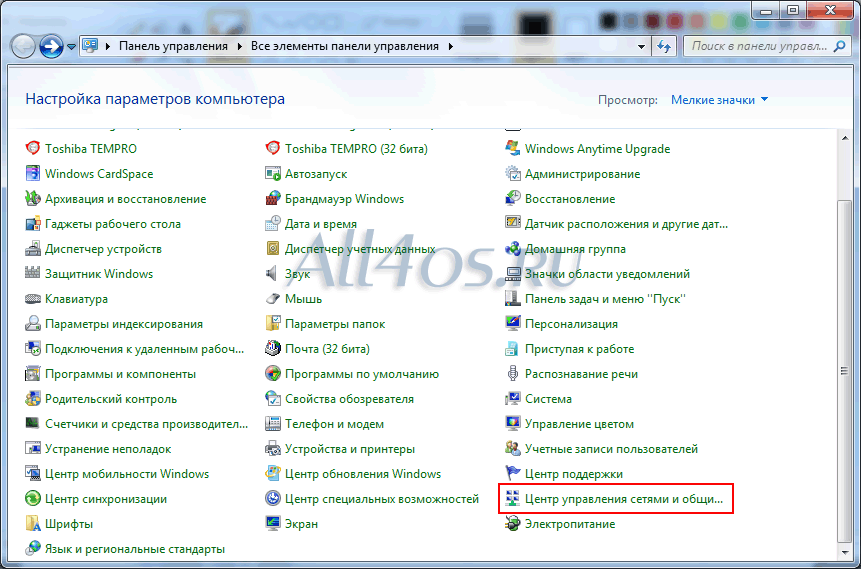Expand the root arrow before Панель управления
Viewport: 861px width, 569px height.
(x=108, y=46)
